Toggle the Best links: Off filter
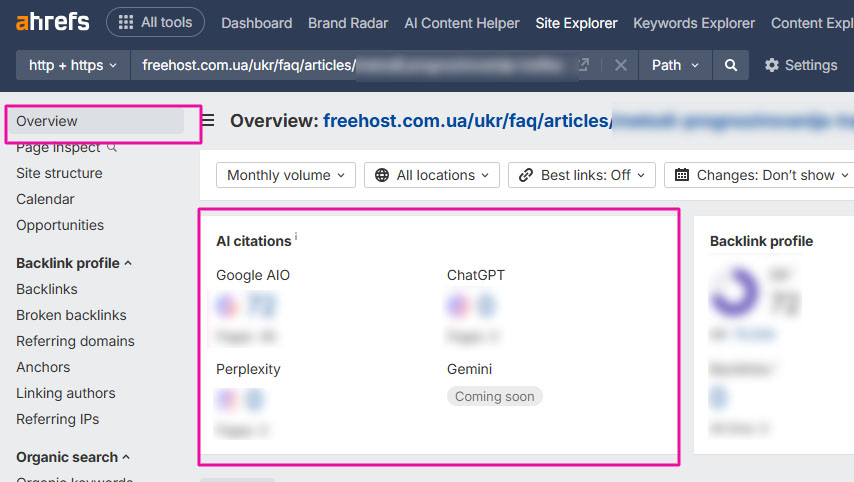This screenshot has width=854, height=482. (583, 175)
